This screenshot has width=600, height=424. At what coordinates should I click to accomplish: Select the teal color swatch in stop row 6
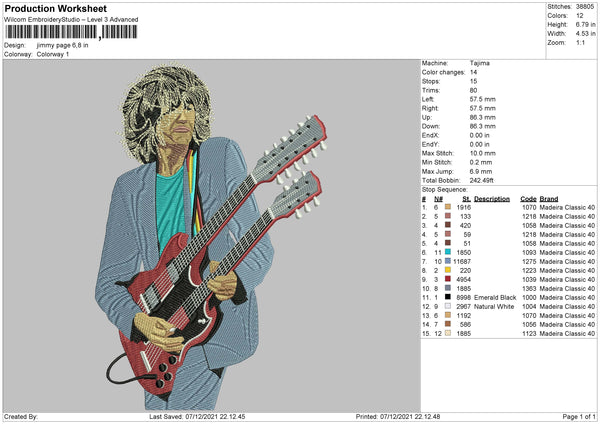pyautogui.click(x=448, y=252)
